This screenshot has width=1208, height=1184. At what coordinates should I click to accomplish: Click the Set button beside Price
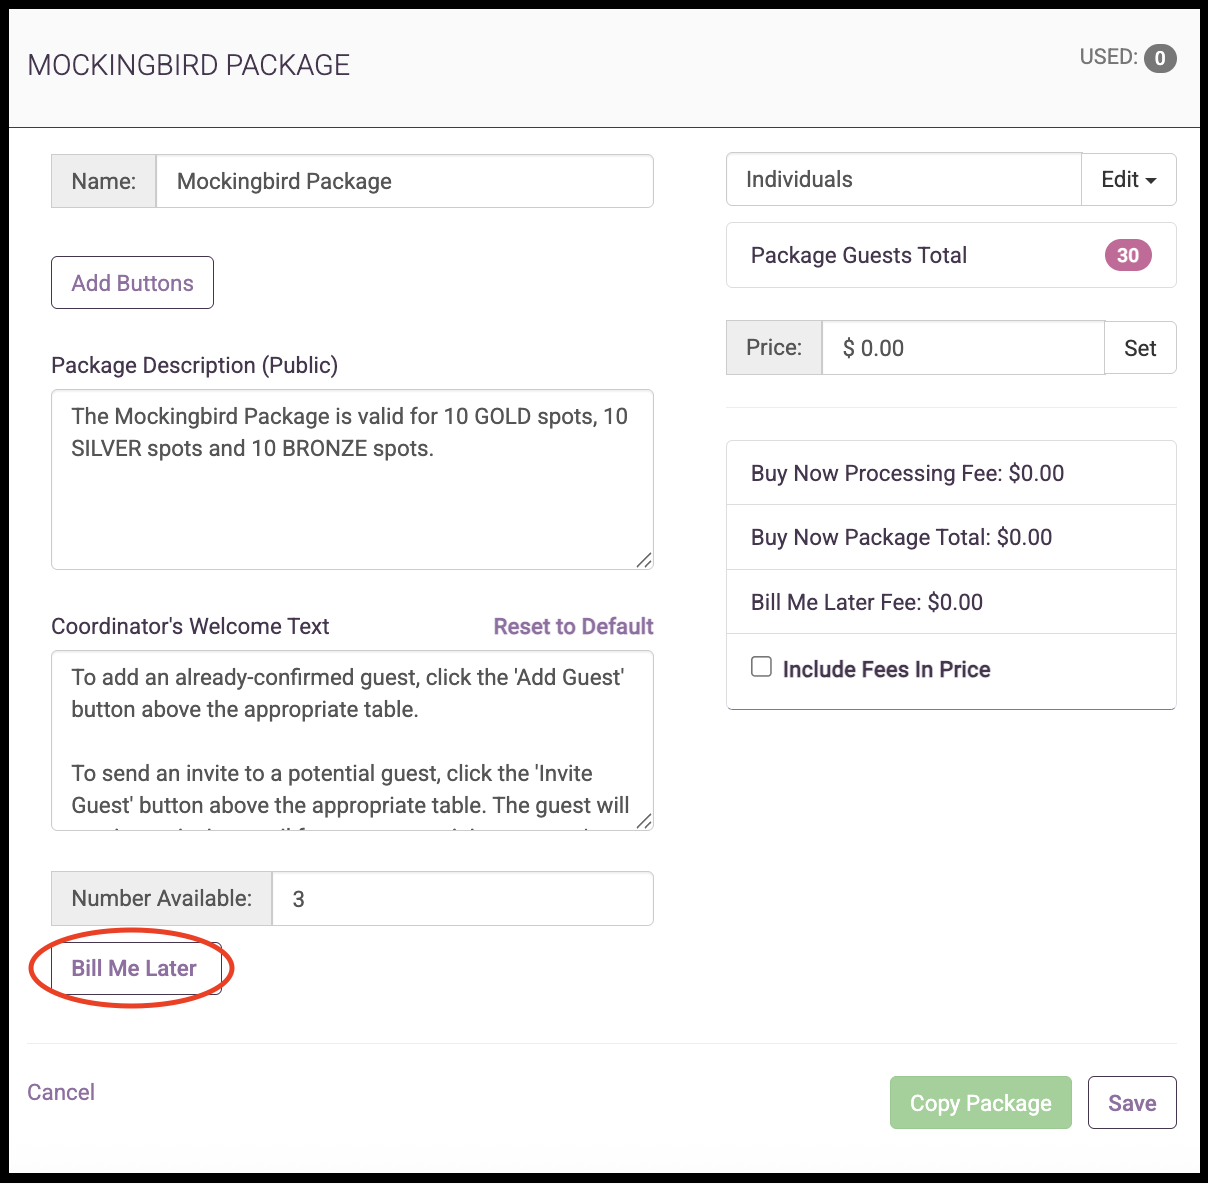(1140, 348)
